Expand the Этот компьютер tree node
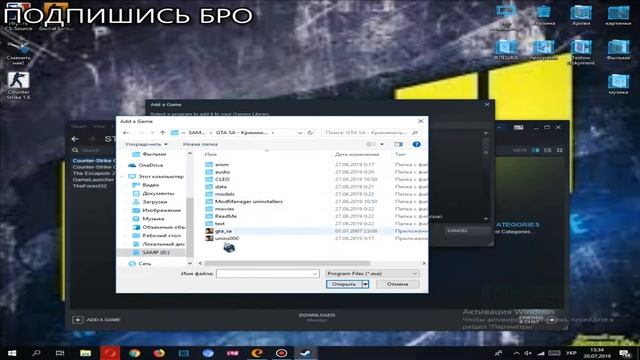Screen dimensions: 640x360 [x=123, y=177]
